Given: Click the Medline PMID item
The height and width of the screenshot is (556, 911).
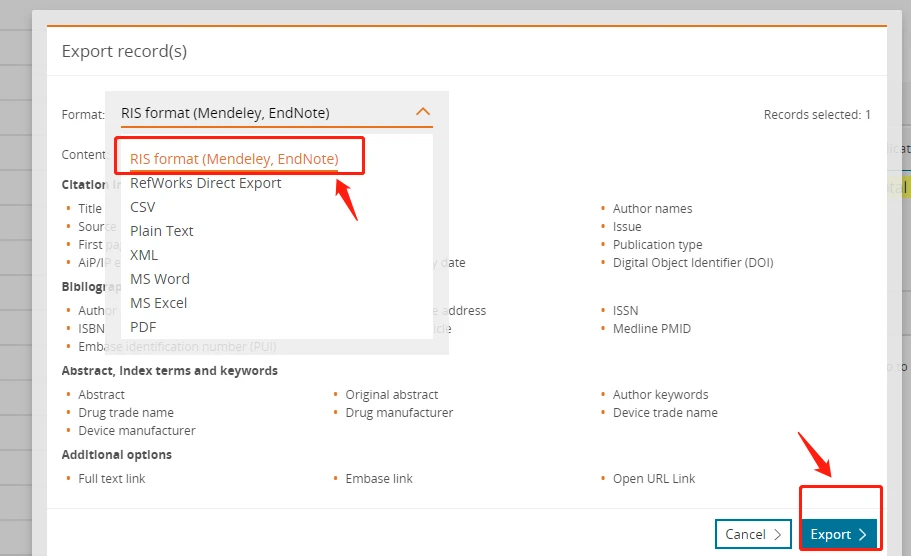Looking at the screenshot, I should click(x=651, y=329).
